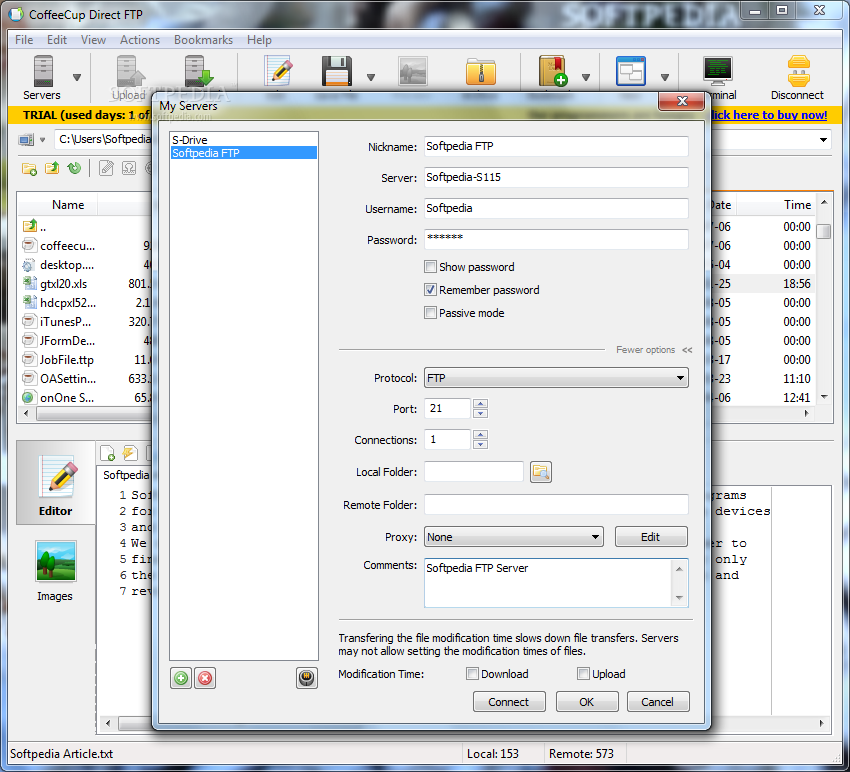Click in the Server input field
The image size is (850, 772).
(556, 177)
